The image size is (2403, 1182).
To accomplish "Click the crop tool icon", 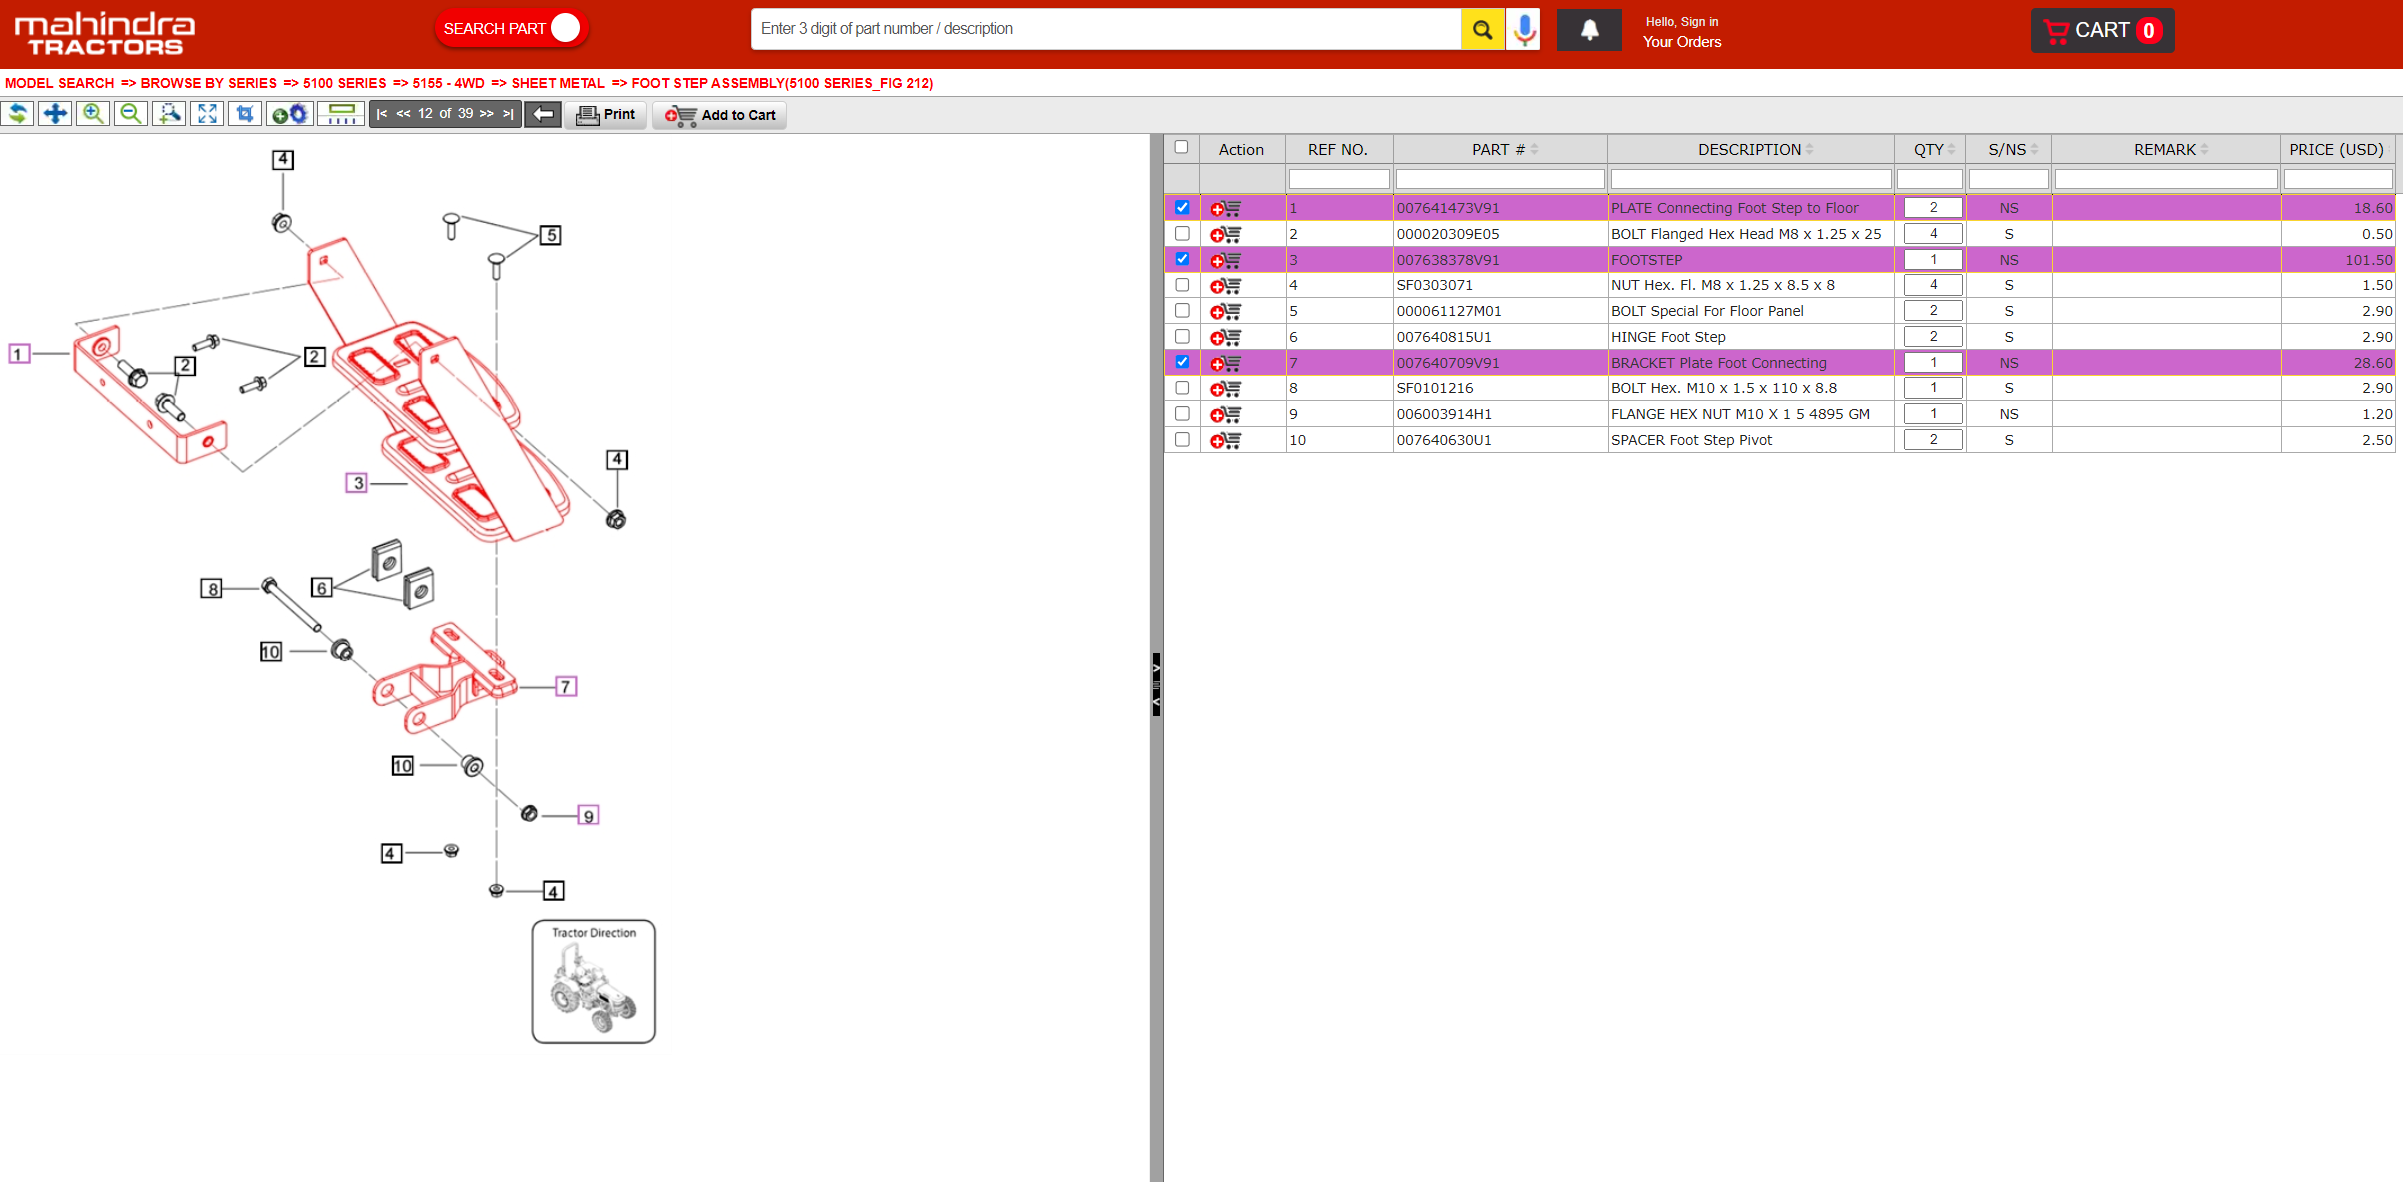I will pos(245,114).
